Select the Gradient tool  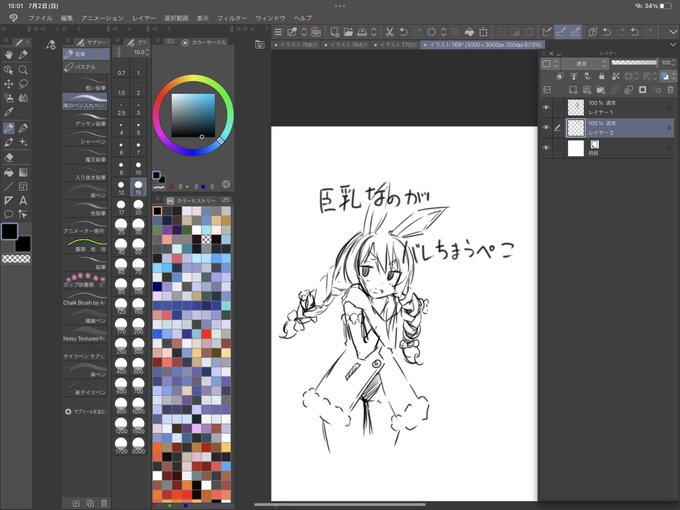click(23, 173)
